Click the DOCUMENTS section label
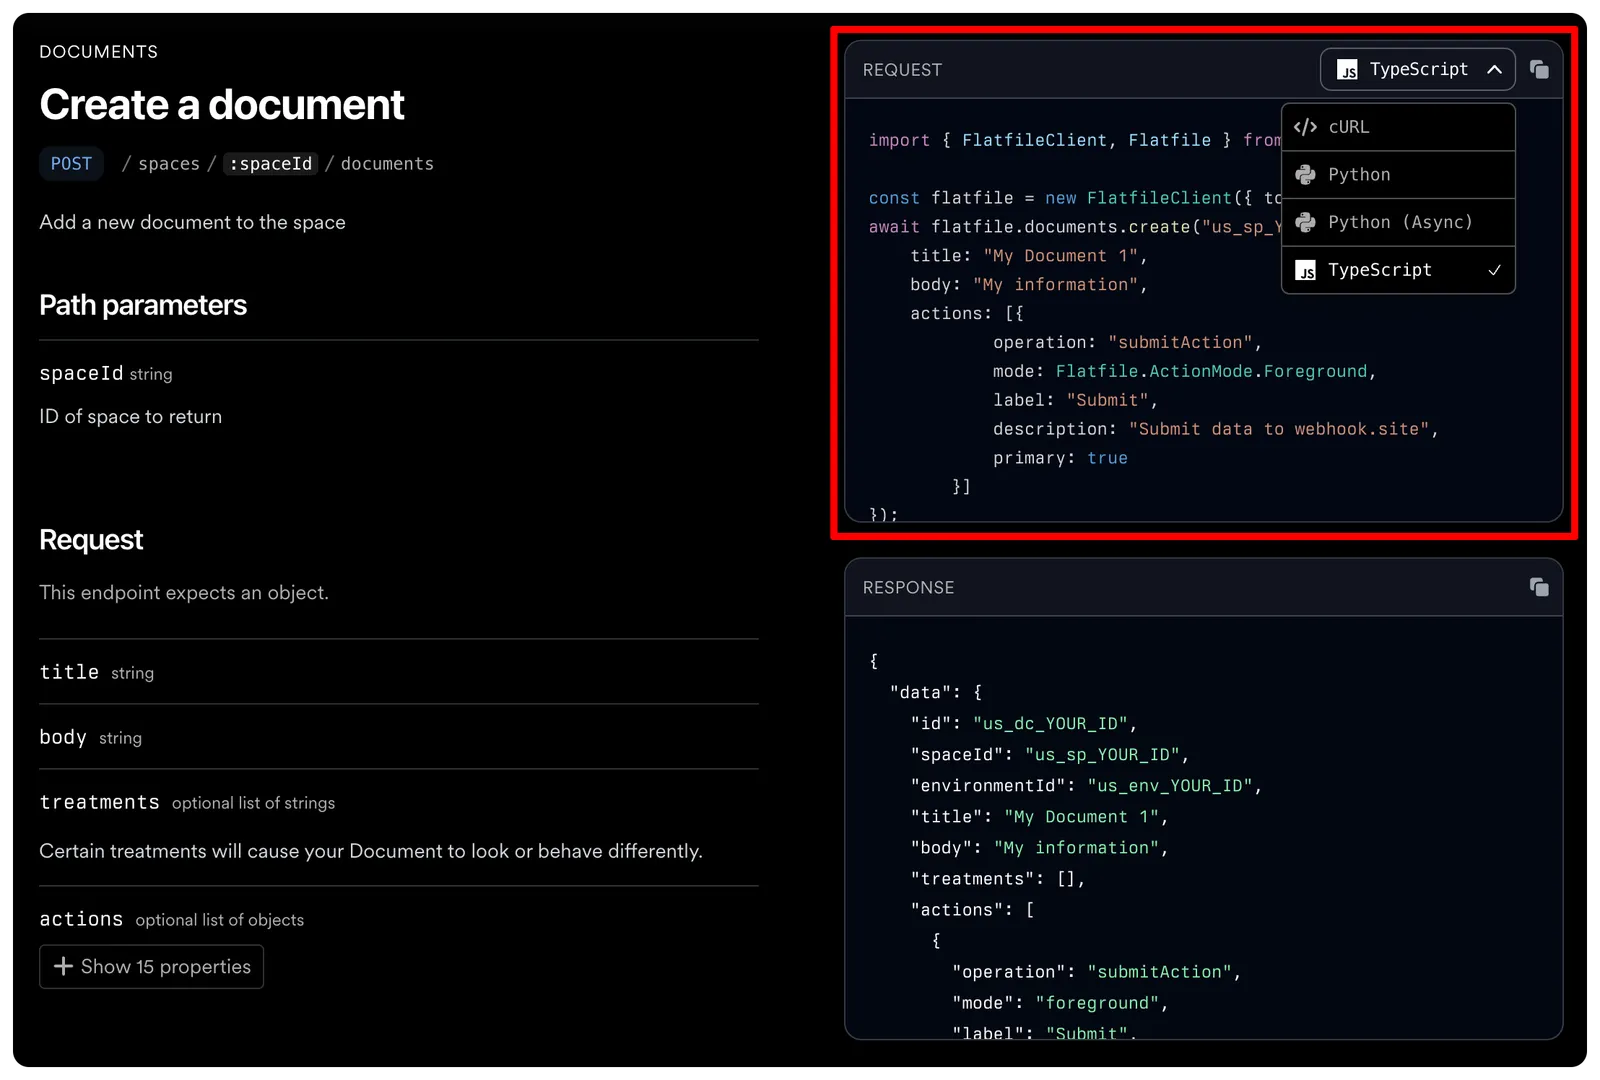 (x=99, y=52)
